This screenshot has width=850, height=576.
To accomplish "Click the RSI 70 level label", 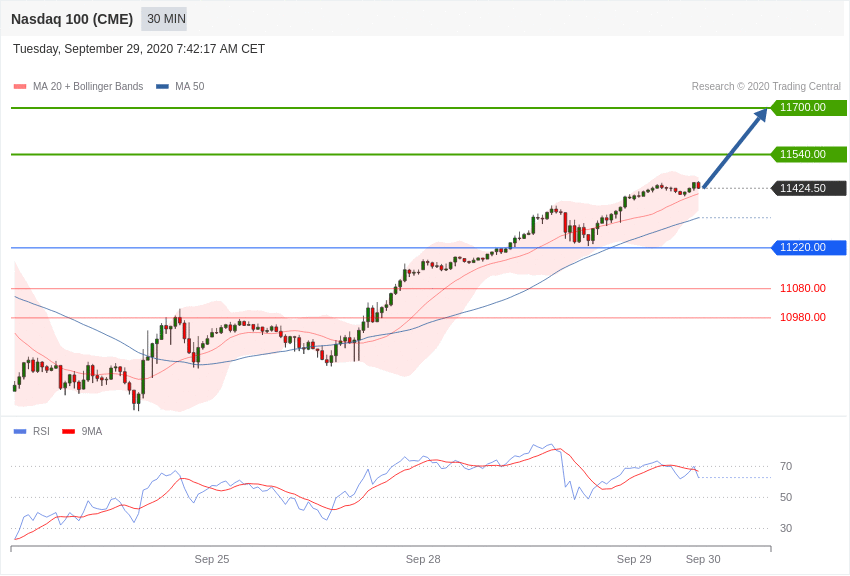I will click(x=786, y=466).
